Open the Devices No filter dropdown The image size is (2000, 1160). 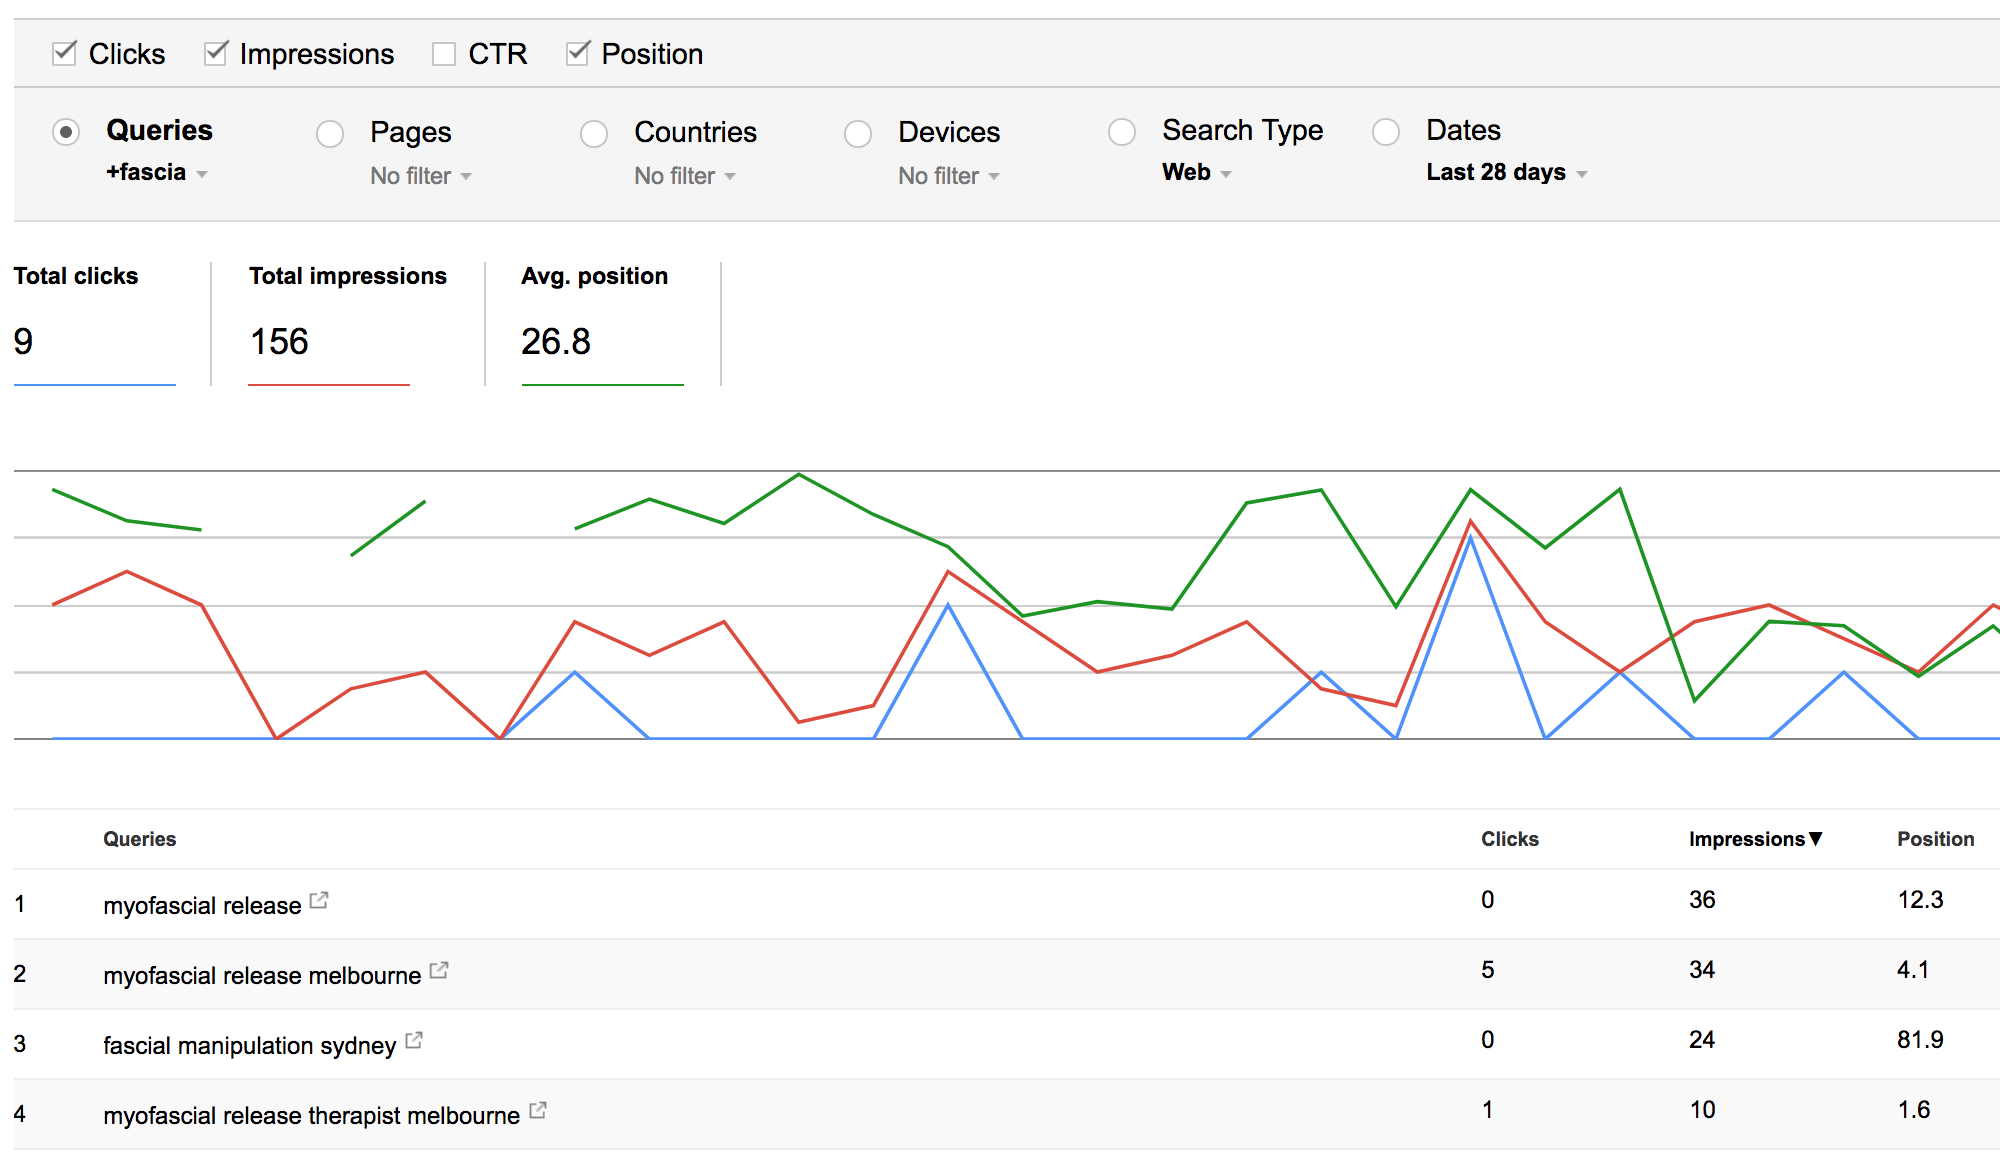pyautogui.click(x=949, y=176)
